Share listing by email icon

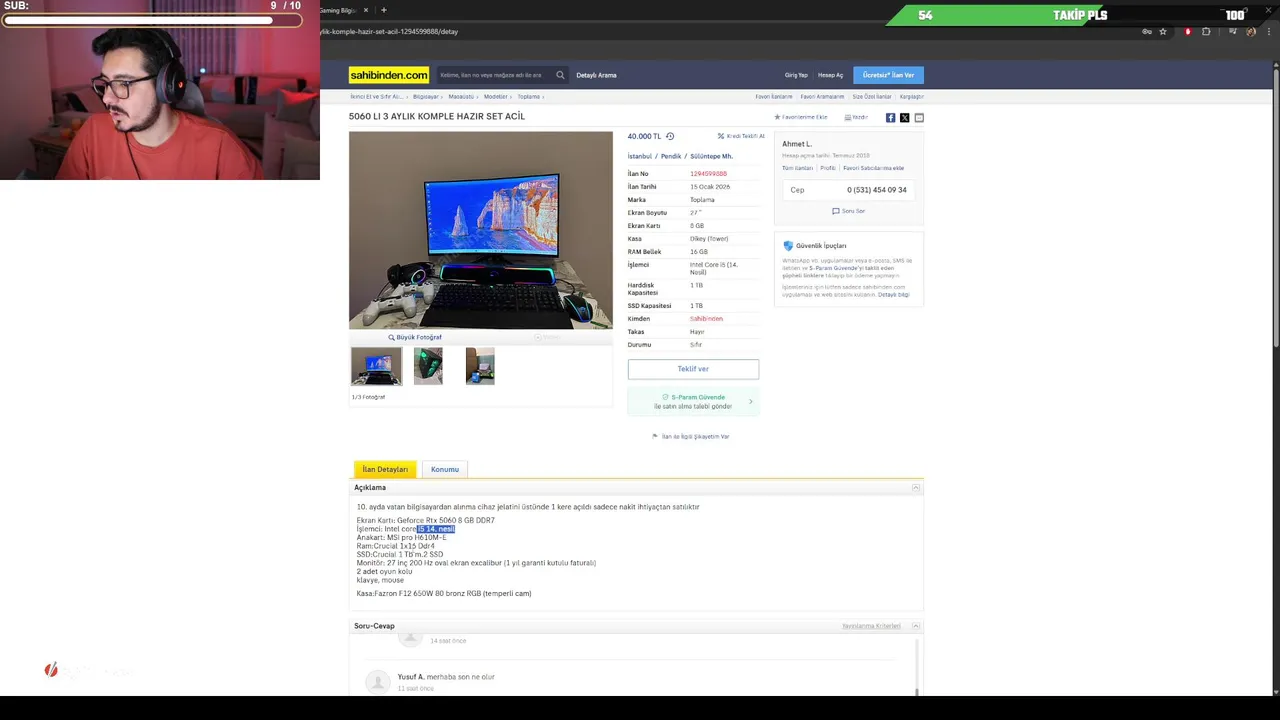(x=919, y=118)
